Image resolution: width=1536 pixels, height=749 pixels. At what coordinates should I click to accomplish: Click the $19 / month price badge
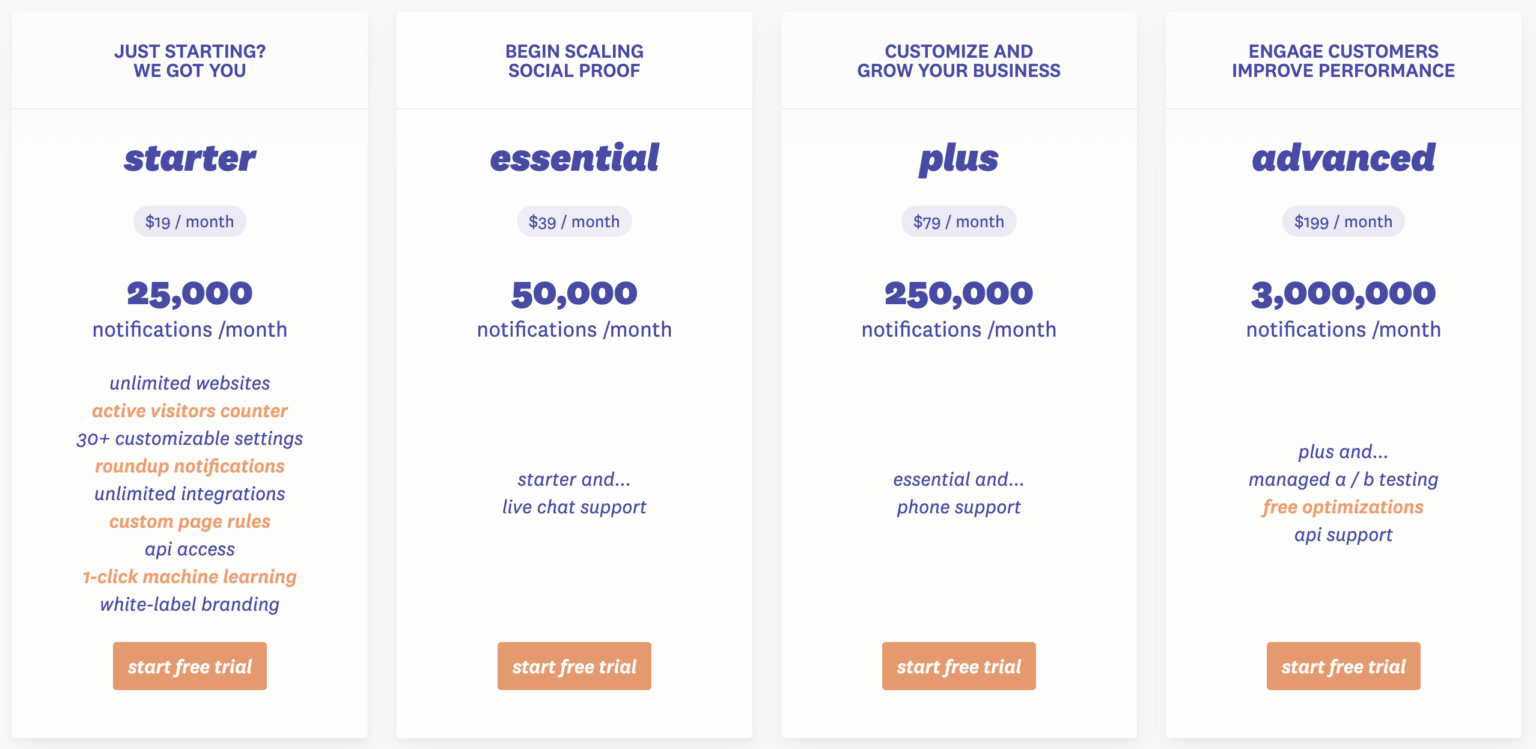point(189,221)
